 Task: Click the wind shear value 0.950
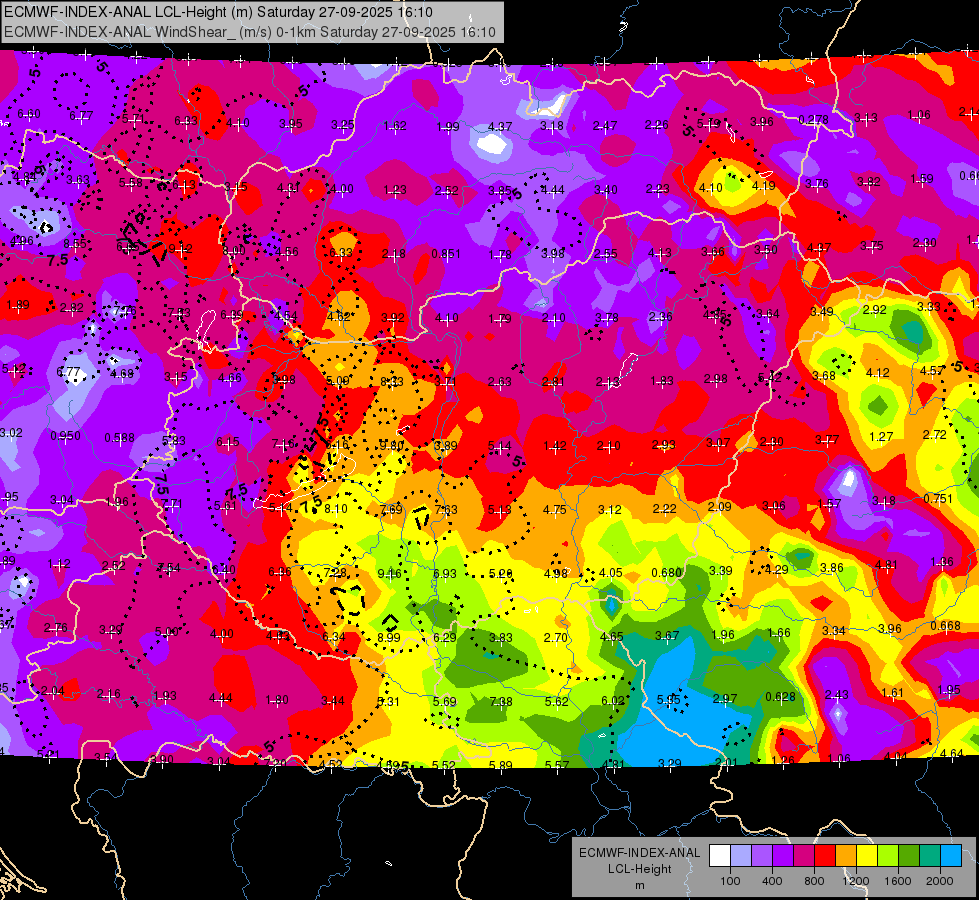[x=65, y=435]
